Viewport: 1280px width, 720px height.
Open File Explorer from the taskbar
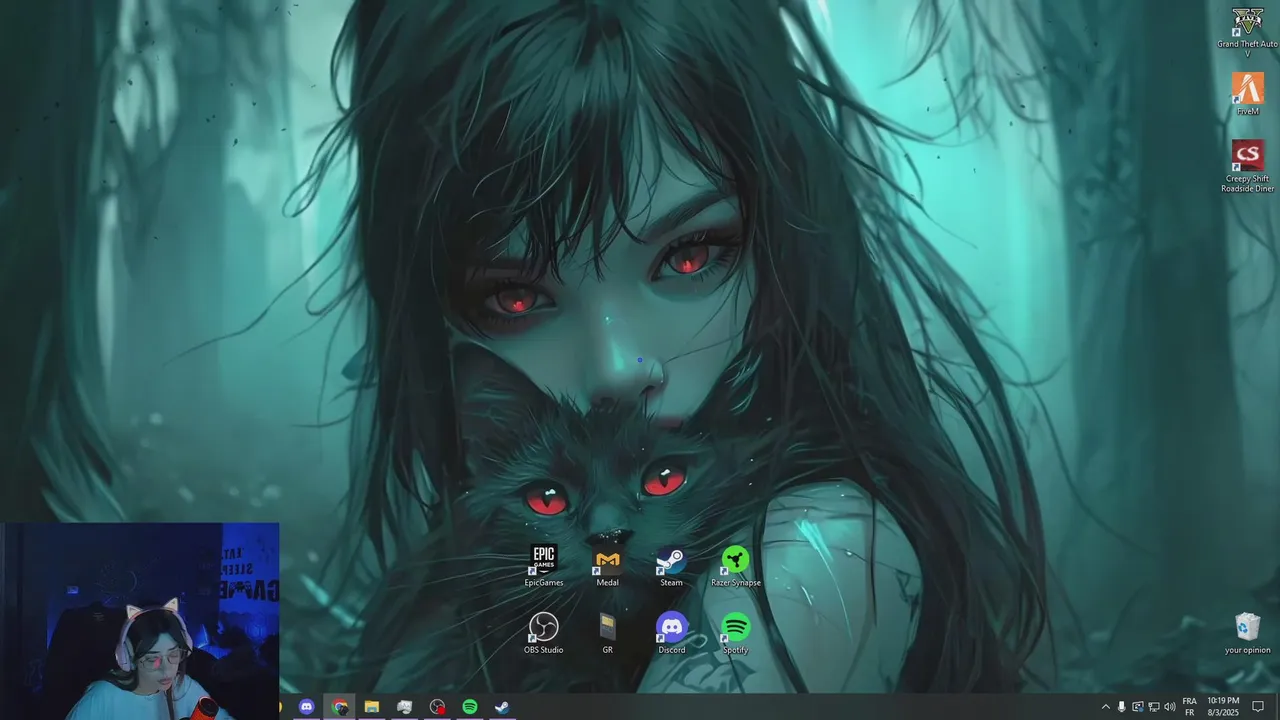pyautogui.click(x=372, y=707)
